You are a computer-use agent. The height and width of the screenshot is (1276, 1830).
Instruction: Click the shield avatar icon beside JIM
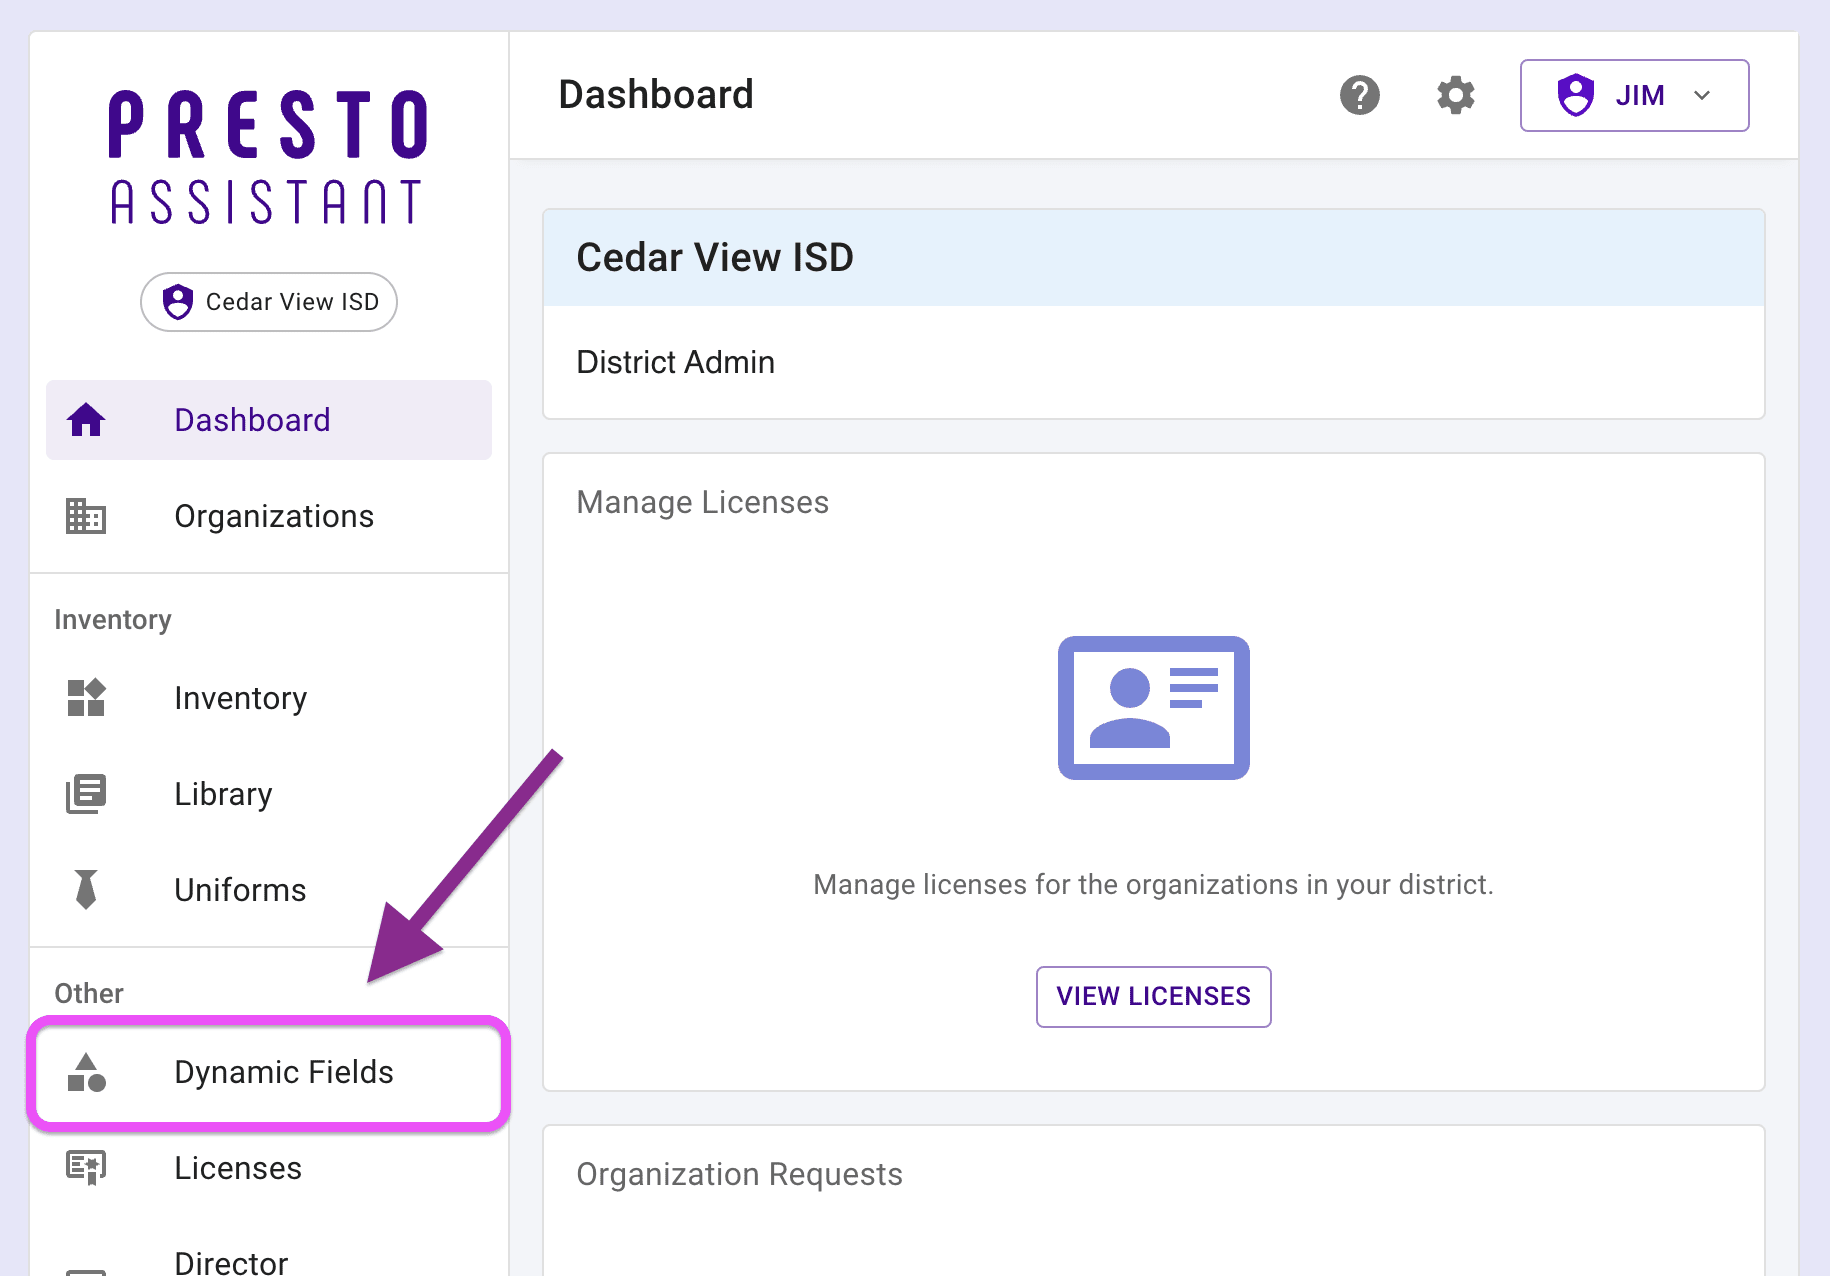click(x=1575, y=95)
